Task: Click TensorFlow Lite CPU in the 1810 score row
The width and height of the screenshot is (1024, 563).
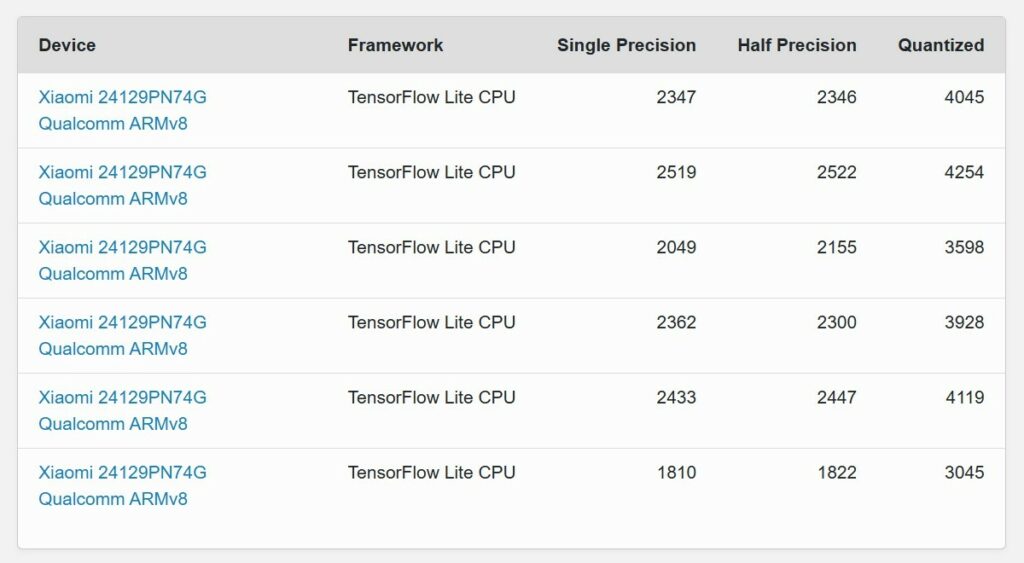Action: point(431,473)
